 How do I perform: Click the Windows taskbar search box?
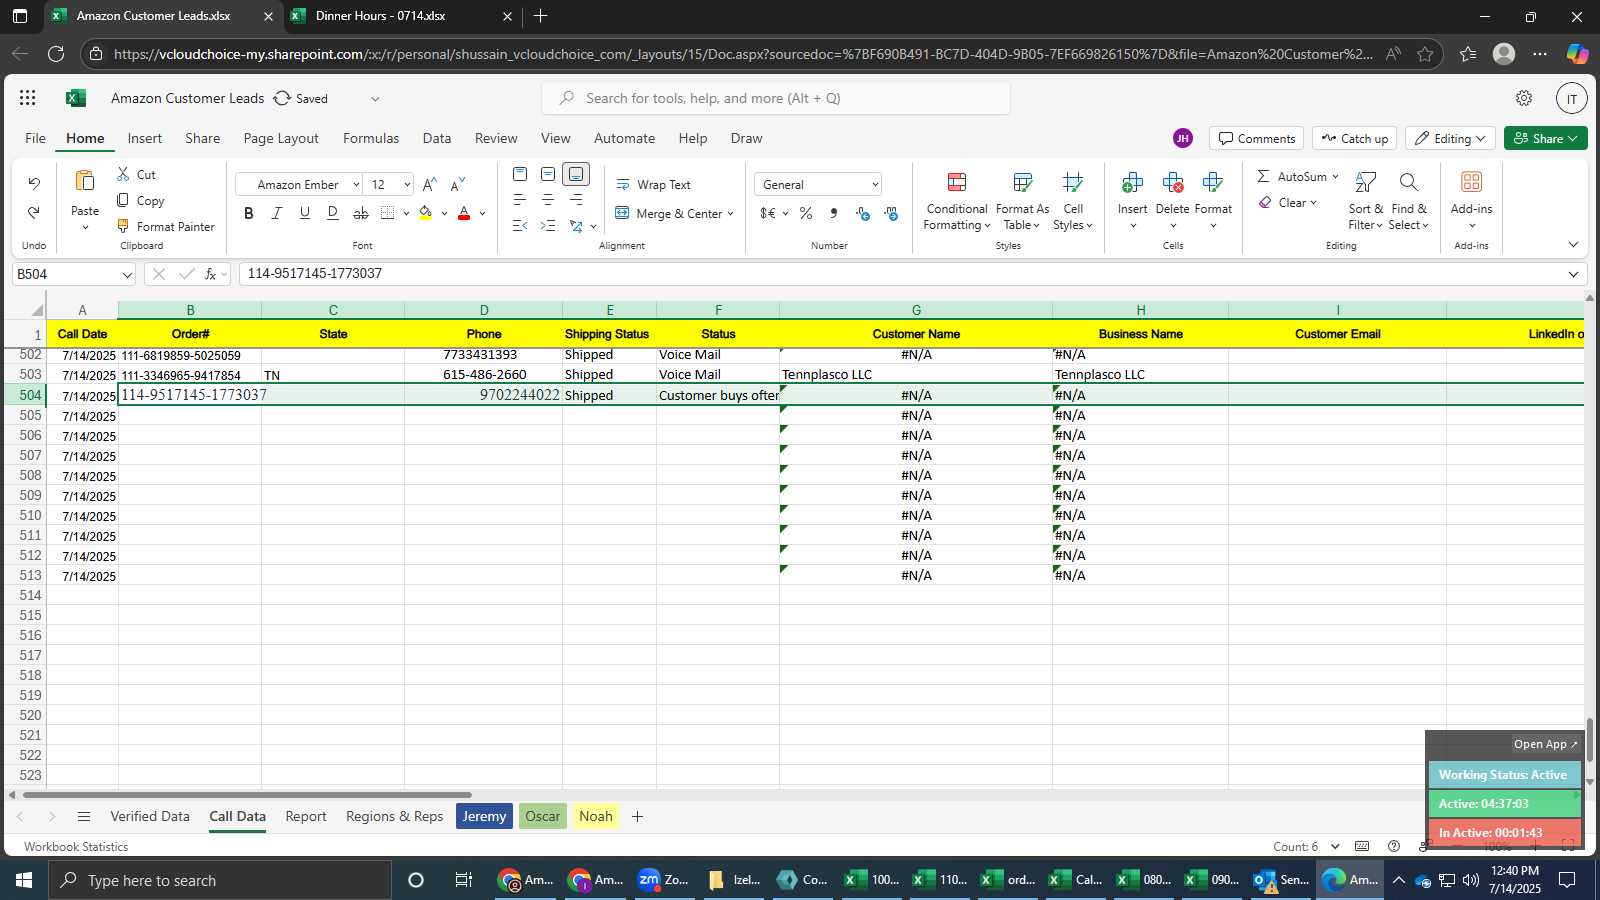(x=220, y=880)
